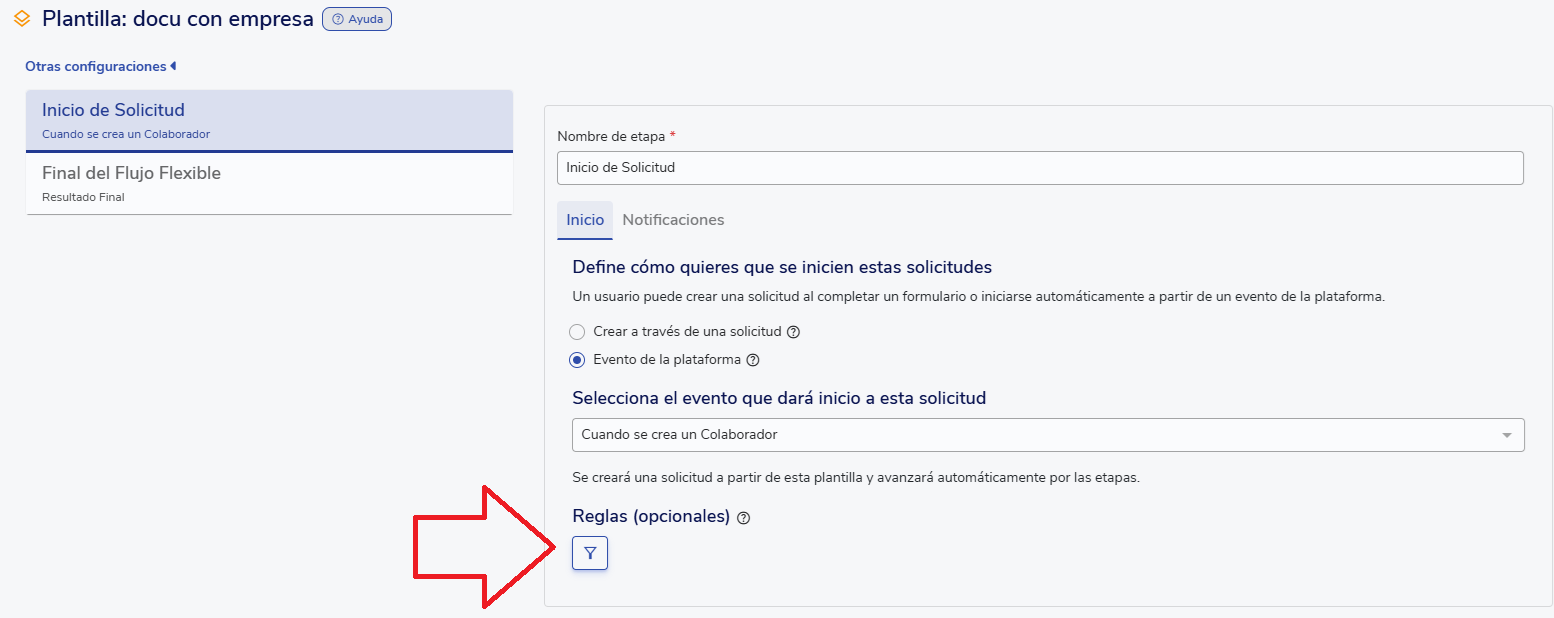The image size is (1554, 618).
Task: Switch to the Inicio tab
Action: click(x=585, y=220)
